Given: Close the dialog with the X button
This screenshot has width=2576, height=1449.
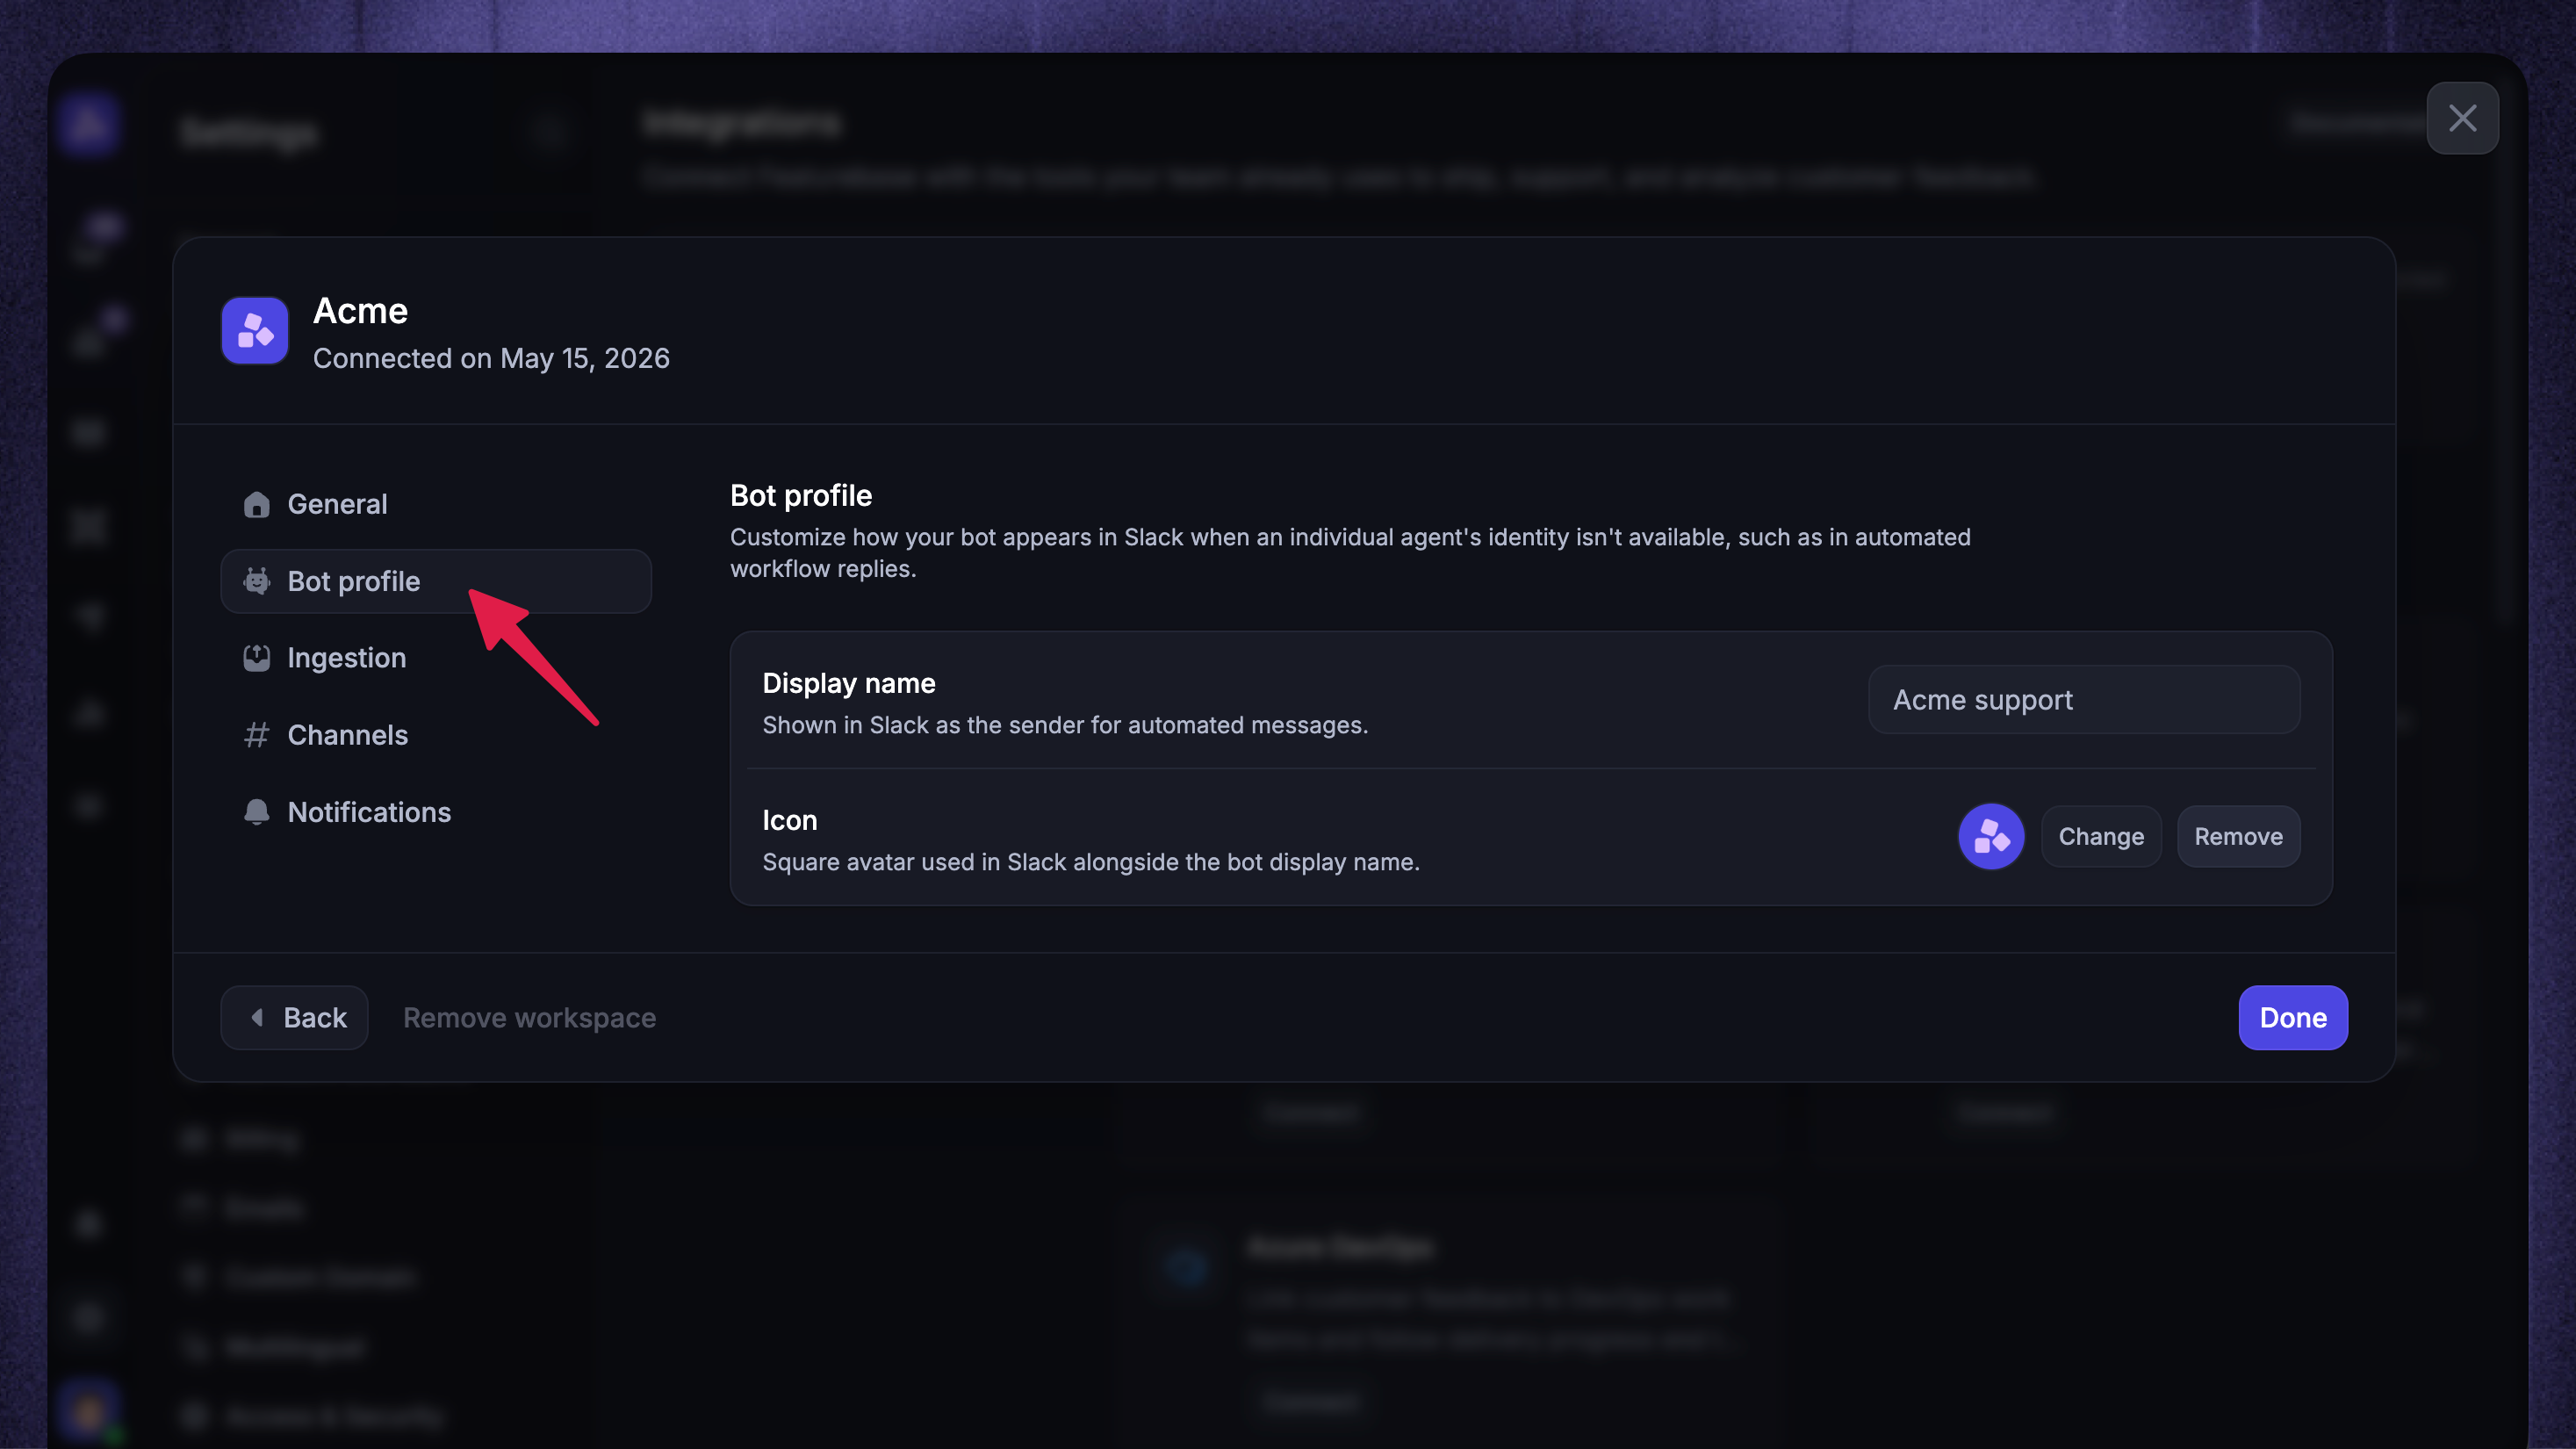Looking at the screenshot, I should (x=2462, y=118).
